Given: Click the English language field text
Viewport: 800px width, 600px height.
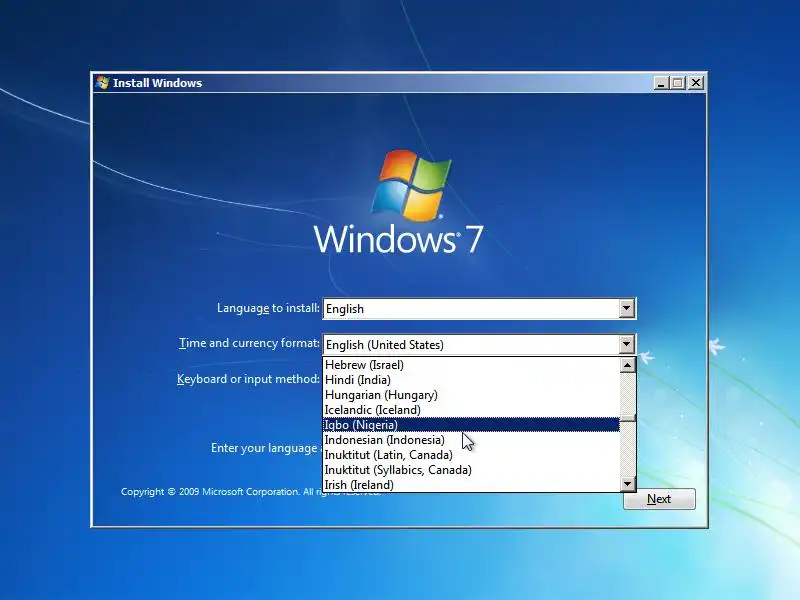Looking at the screenshot, I should (x=345, y=309).
